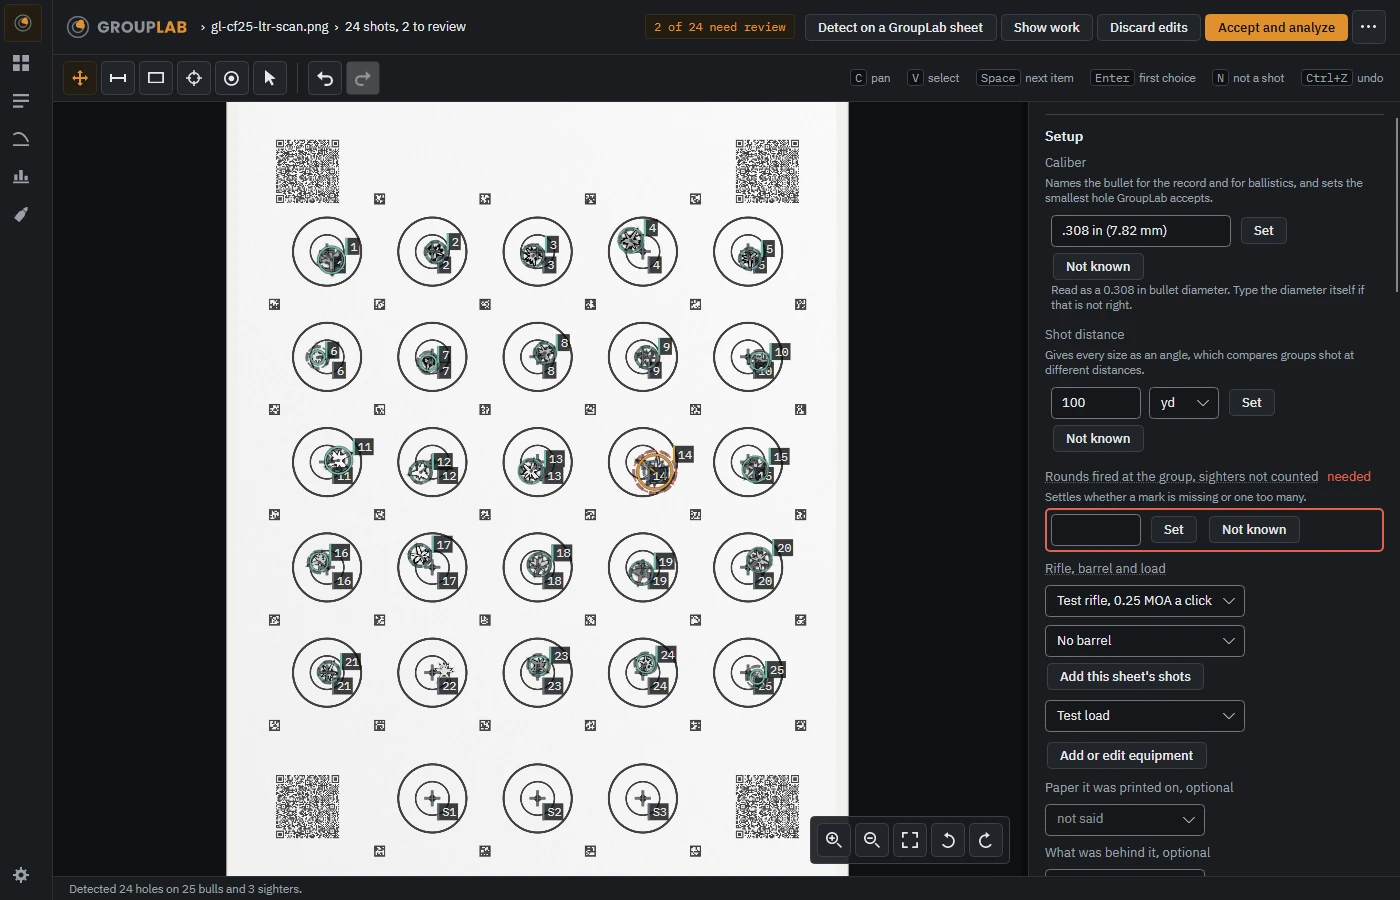1400x900 pixels.
Task: Rotate the sheet clockwise
Action: (986, 840)
